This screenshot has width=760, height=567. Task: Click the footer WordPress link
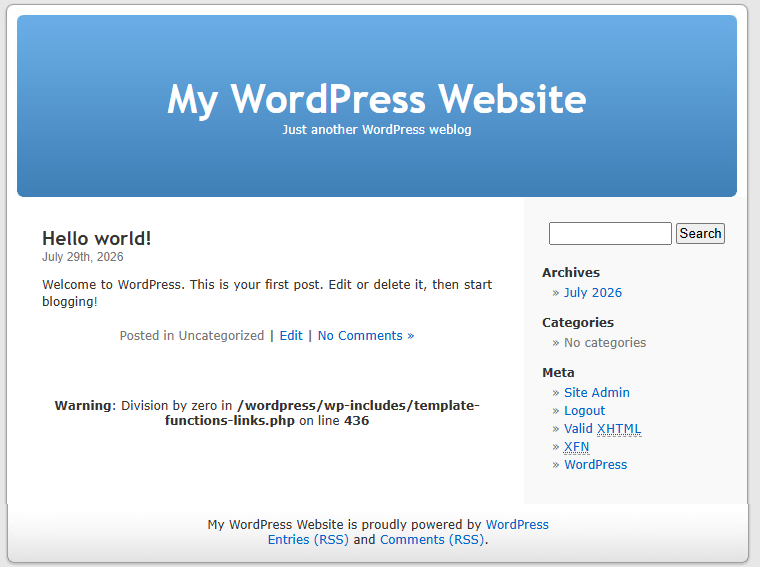pyautogui.click(x=517, y=524)
